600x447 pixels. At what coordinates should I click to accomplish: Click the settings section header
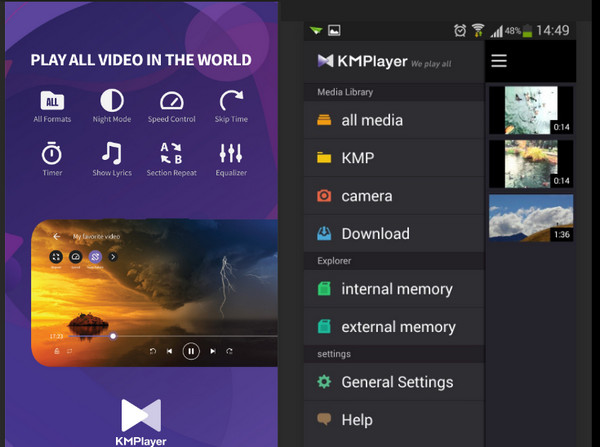tap(394, 354)
